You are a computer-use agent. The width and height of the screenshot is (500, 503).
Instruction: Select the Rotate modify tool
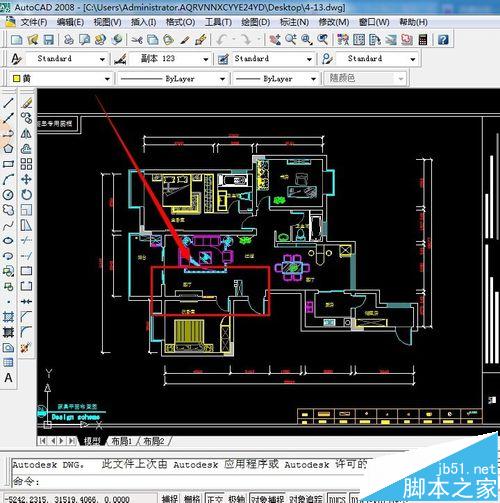pos(26,195)
